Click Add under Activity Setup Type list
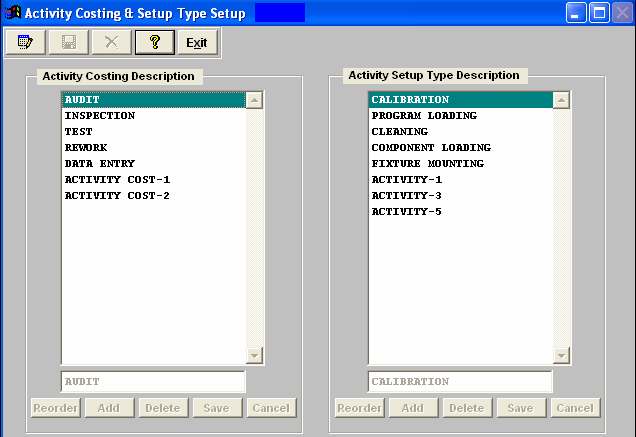The height and width of the screenshot is (437, 636). pos(413,408)
